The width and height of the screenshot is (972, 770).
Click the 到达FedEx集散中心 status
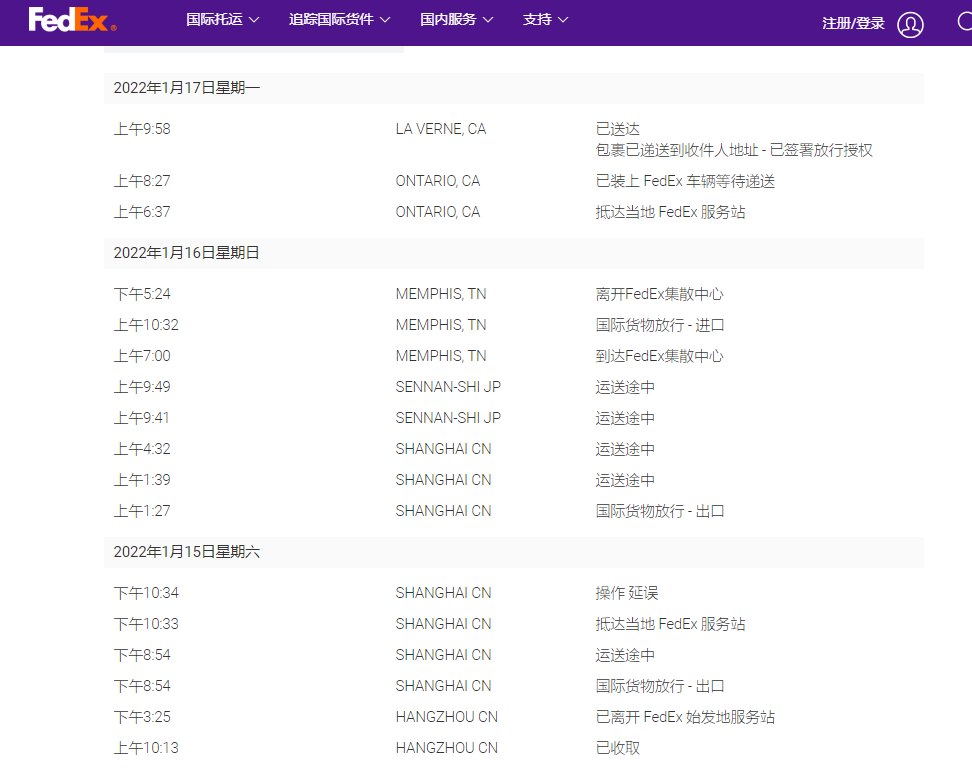(x=660, y=356)
